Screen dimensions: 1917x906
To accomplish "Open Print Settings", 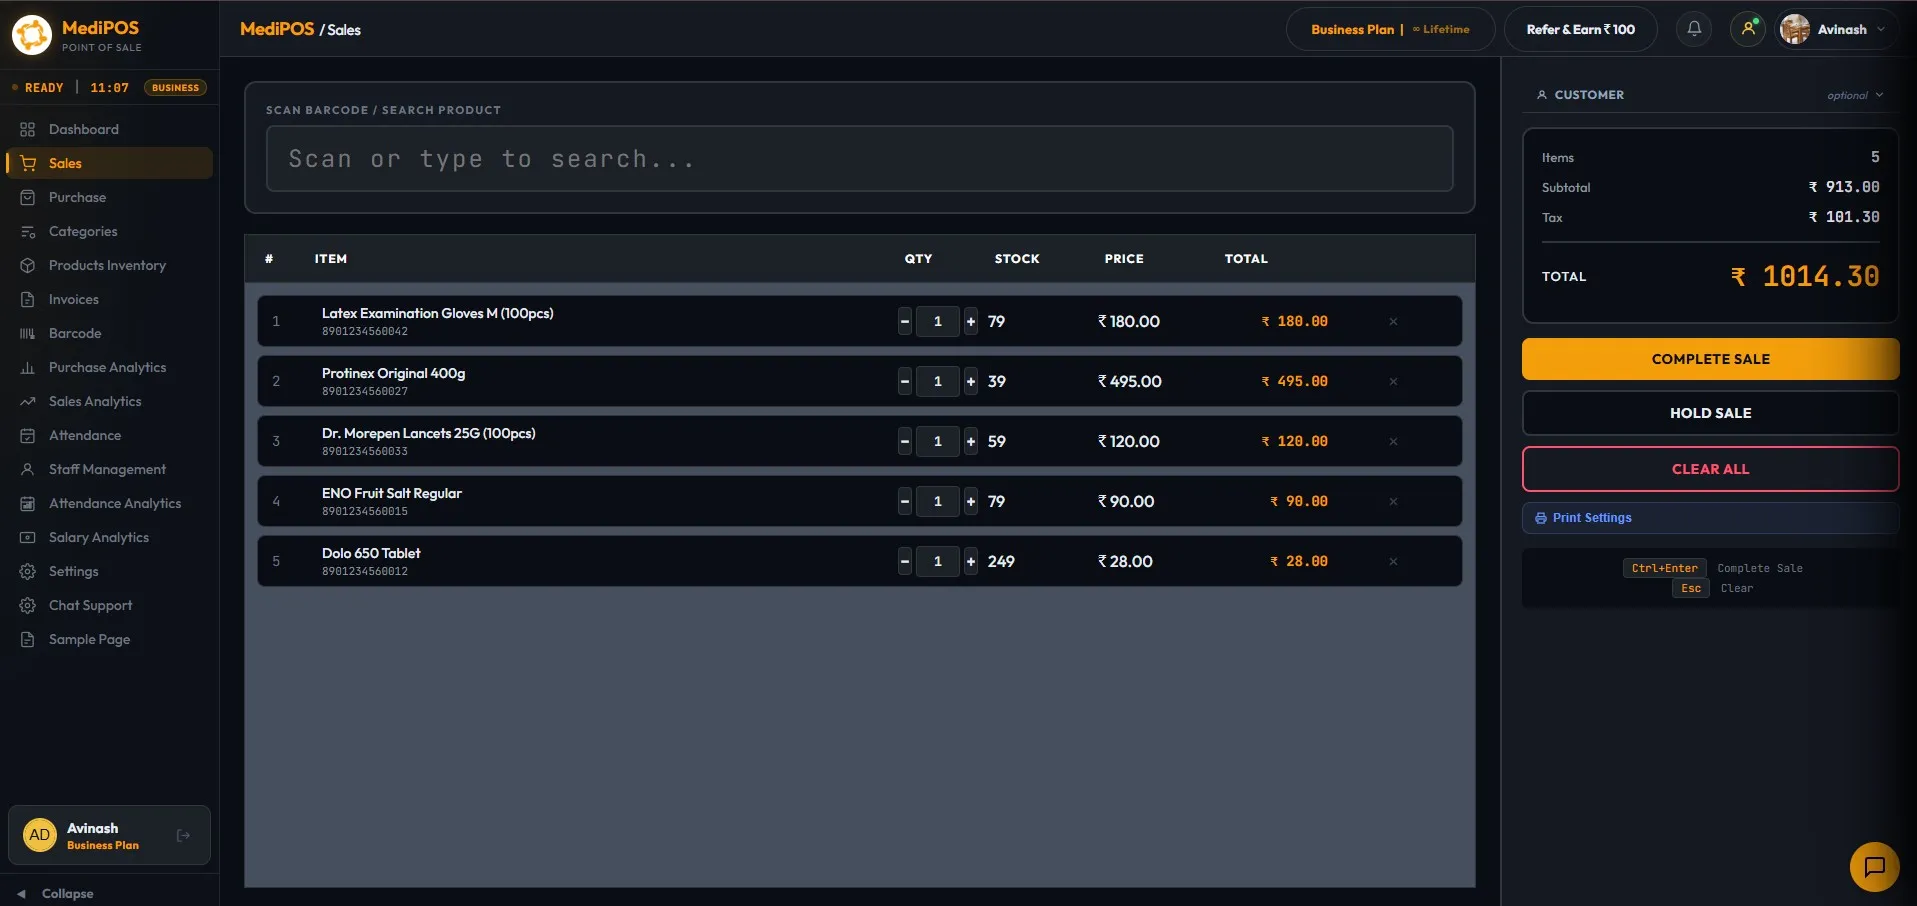I will click(x=1710, y=518).
